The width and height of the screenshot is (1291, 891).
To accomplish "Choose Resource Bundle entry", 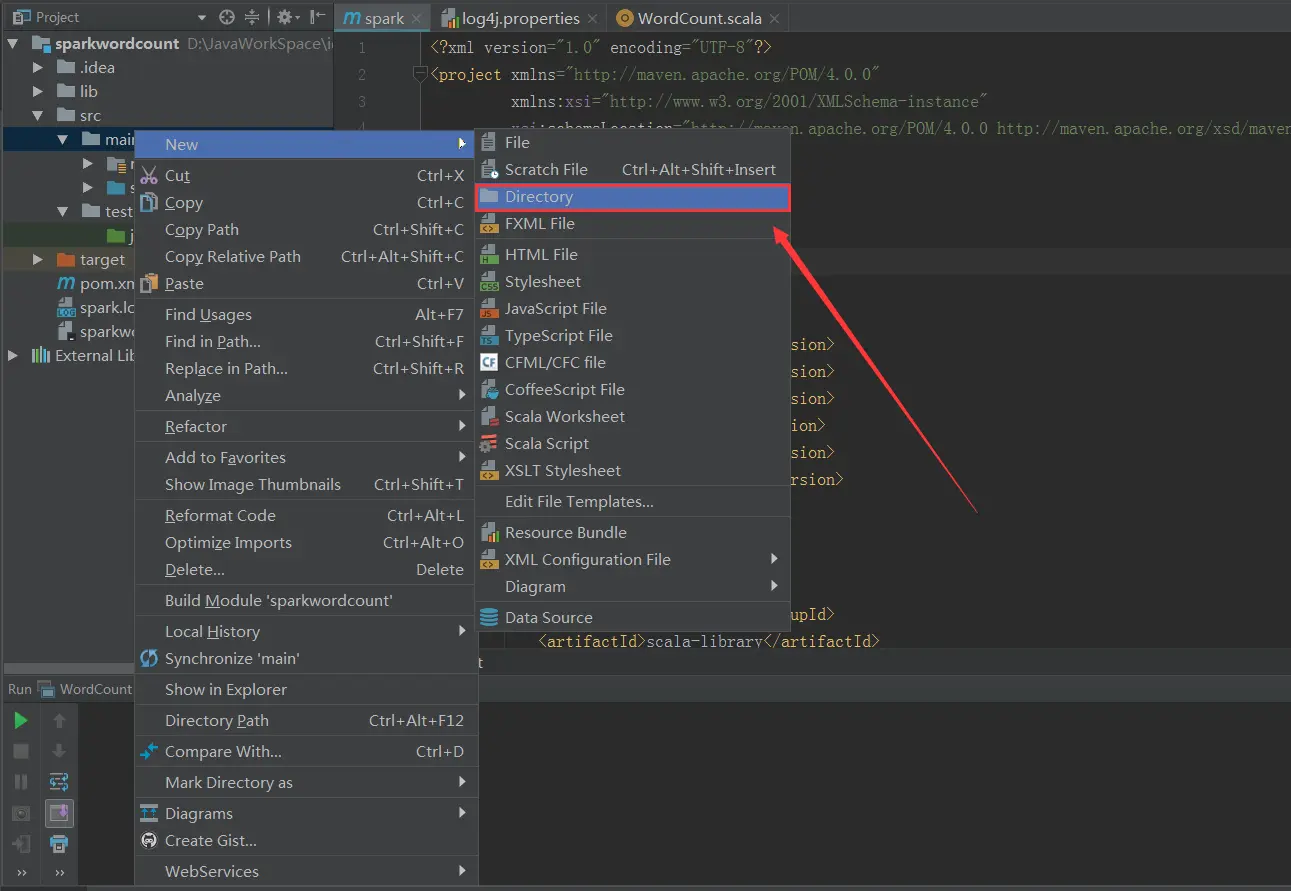I will 633,532.
